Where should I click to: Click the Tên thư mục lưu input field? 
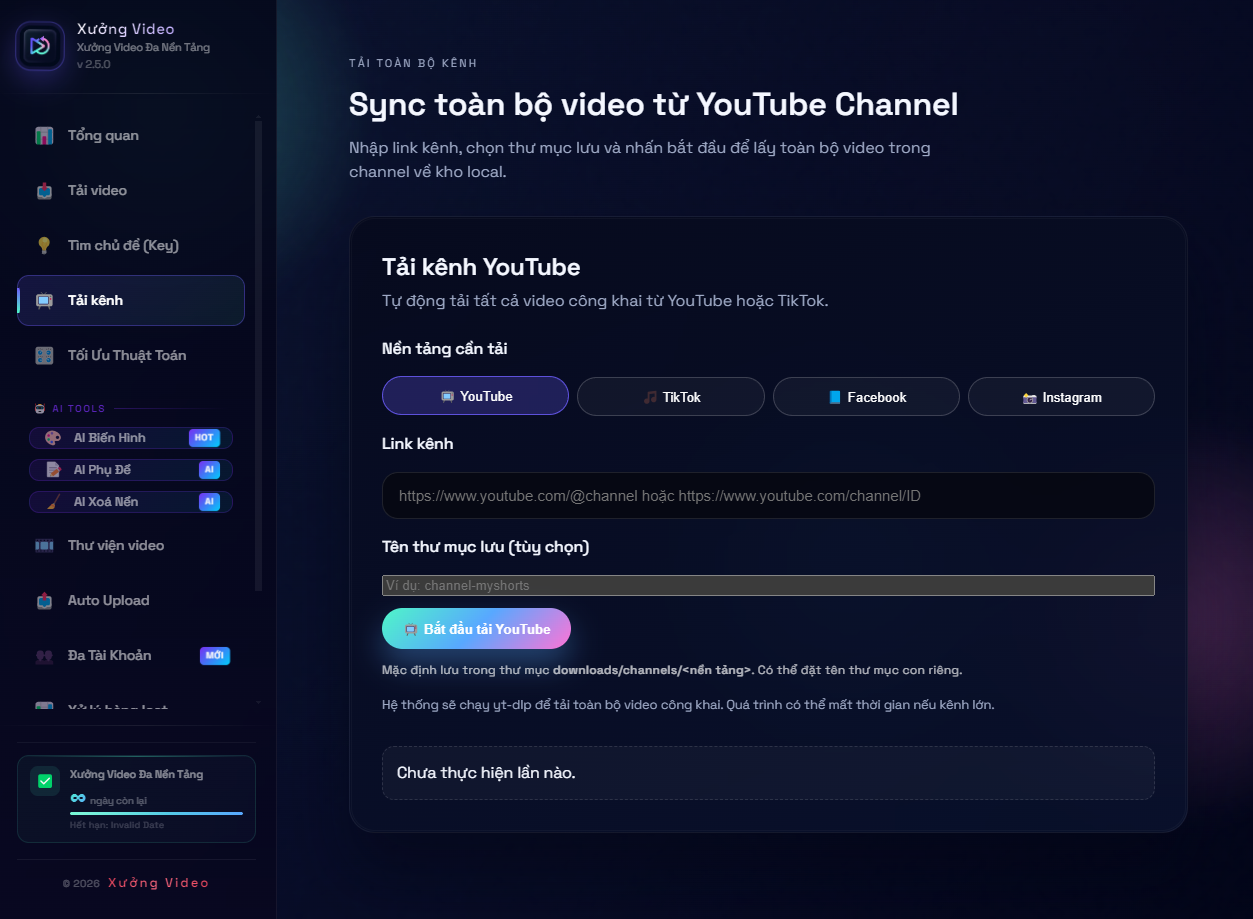pyautogui.click(x=768, y=585)
